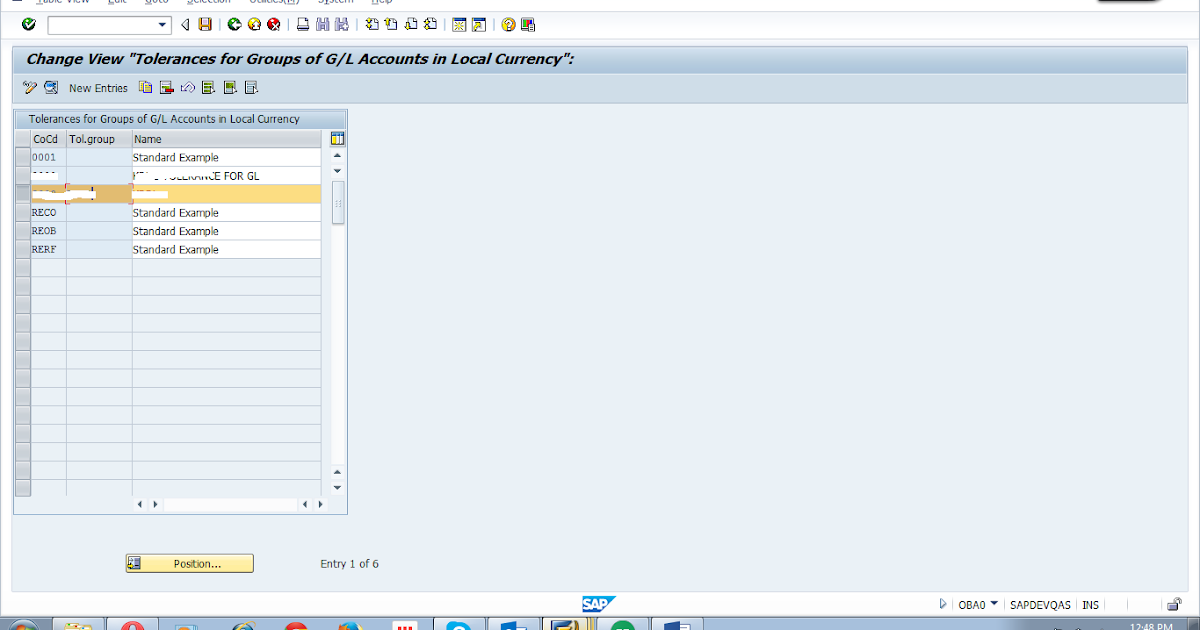Click the New Entries button

click(98, 88)
